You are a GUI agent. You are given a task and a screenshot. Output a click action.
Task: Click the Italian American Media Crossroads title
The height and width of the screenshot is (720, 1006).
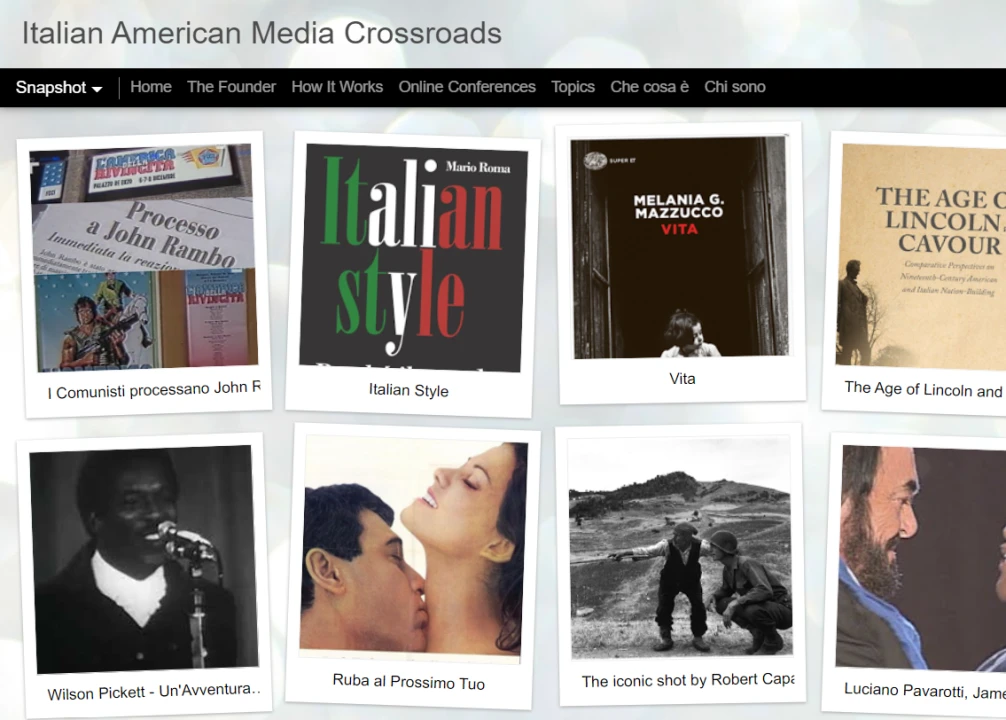262,33
